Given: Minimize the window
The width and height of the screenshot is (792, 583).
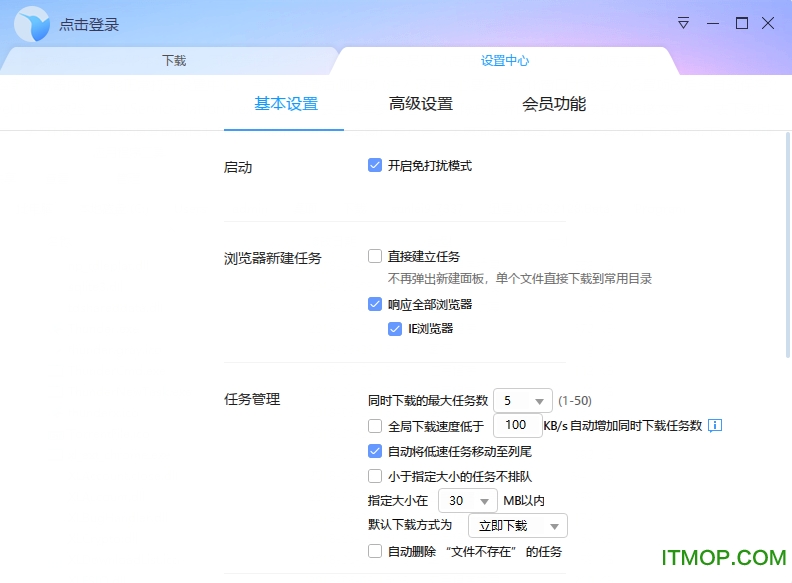Looking at the screenshot, I should [x=713, y=23].
